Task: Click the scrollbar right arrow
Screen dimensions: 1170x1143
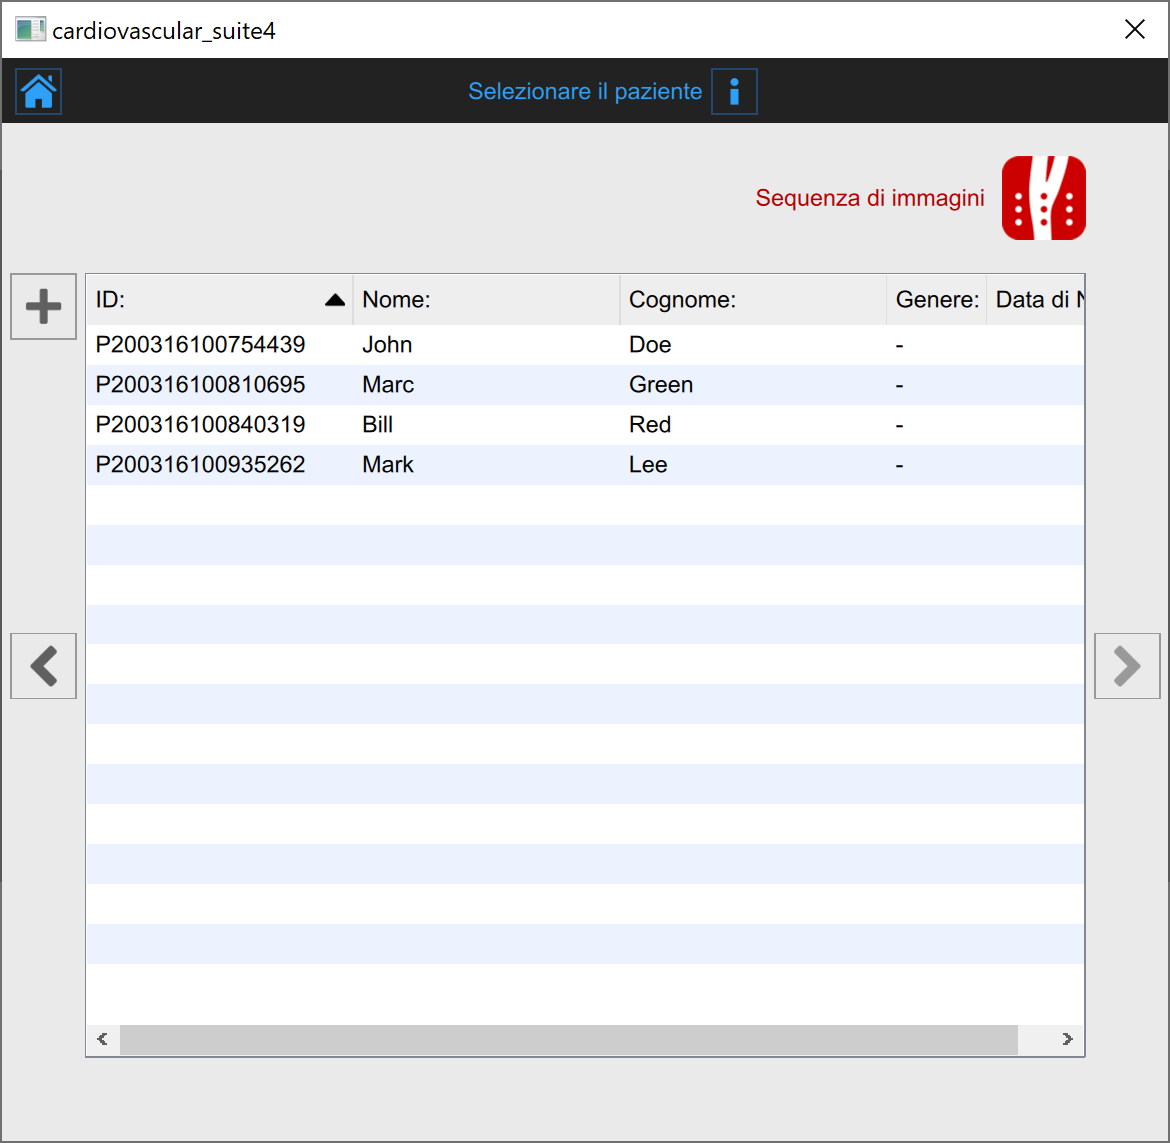Action: [x=1067, y=1039]
